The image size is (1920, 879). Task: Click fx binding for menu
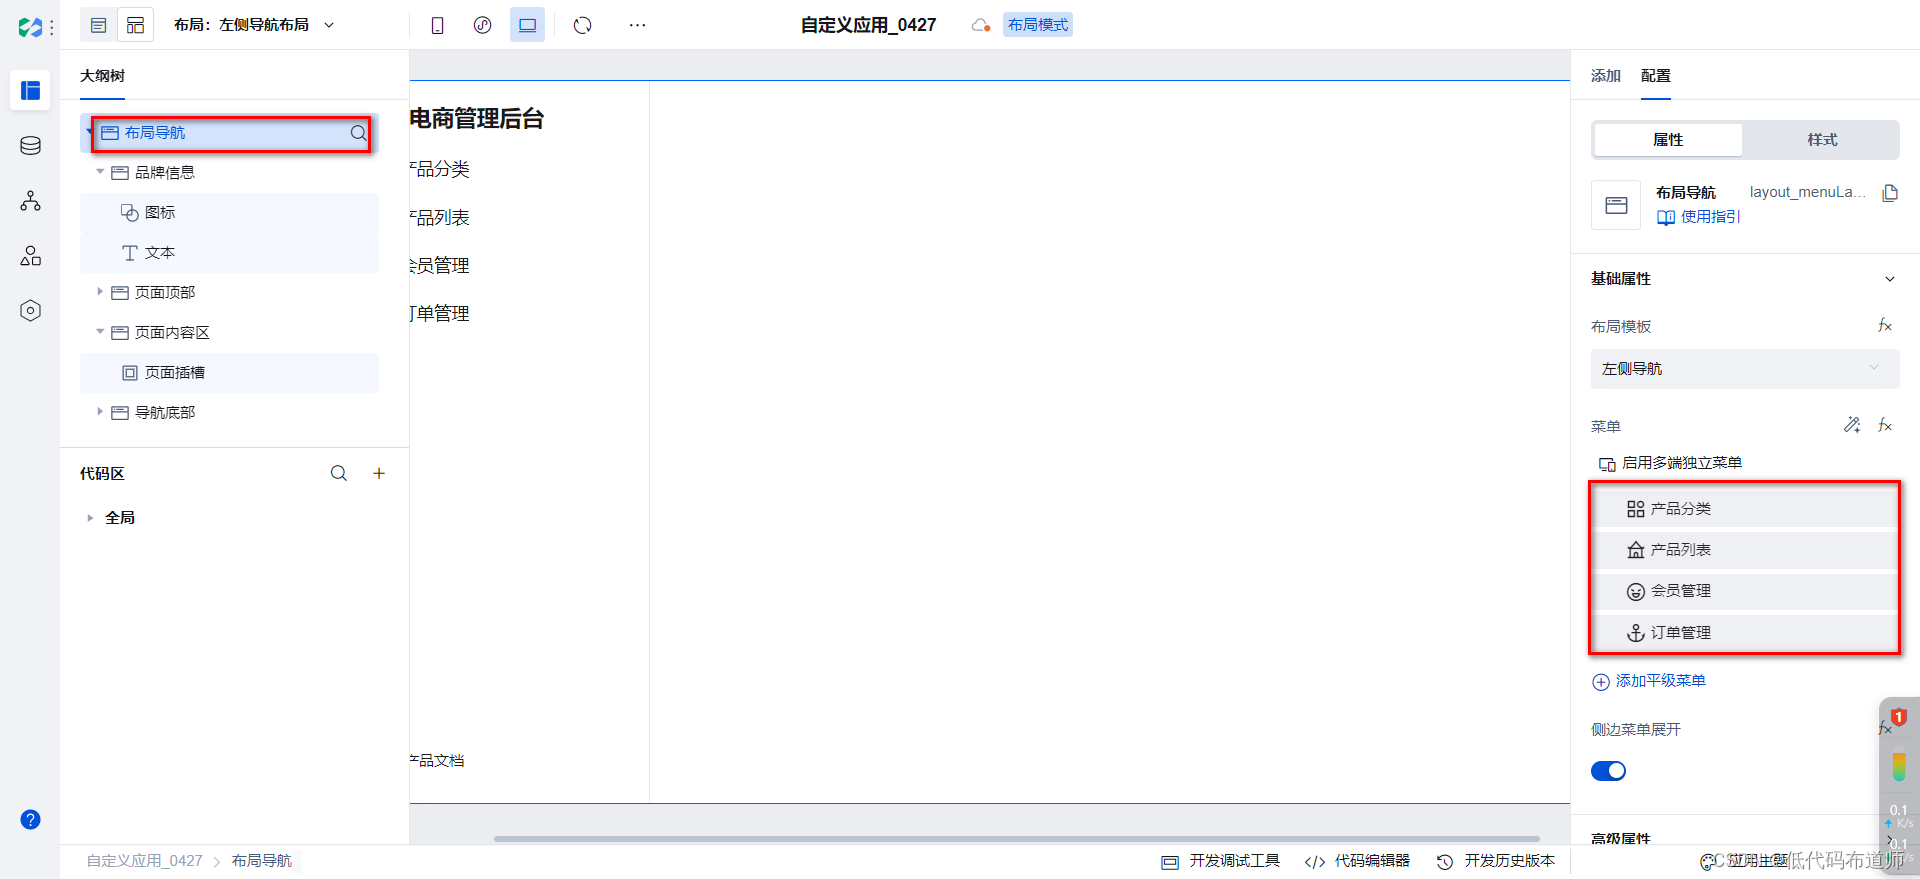[1885, 425]
